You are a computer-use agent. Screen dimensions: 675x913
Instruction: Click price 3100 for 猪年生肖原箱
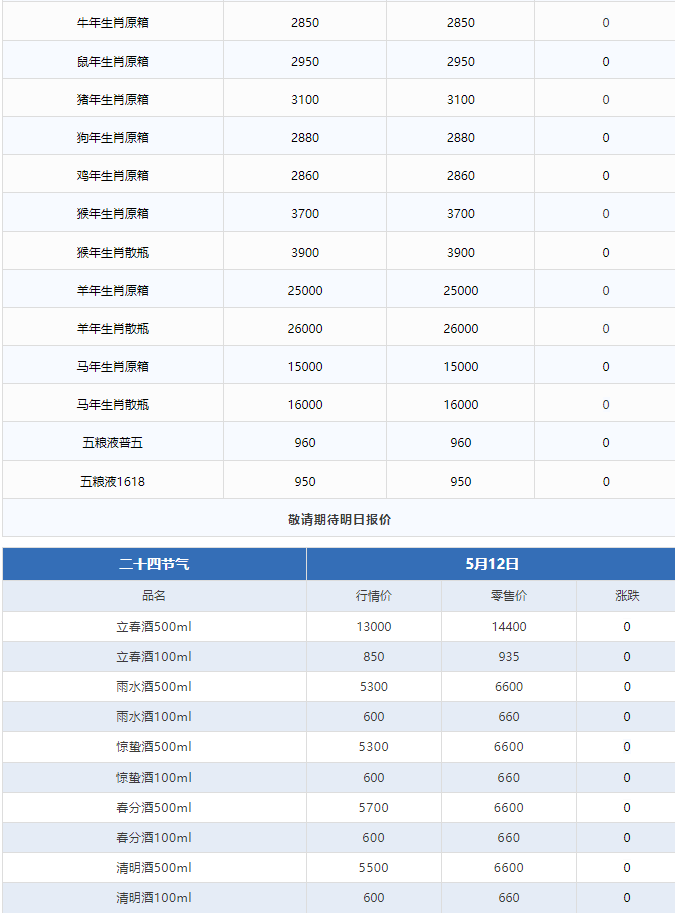[305, 100]
